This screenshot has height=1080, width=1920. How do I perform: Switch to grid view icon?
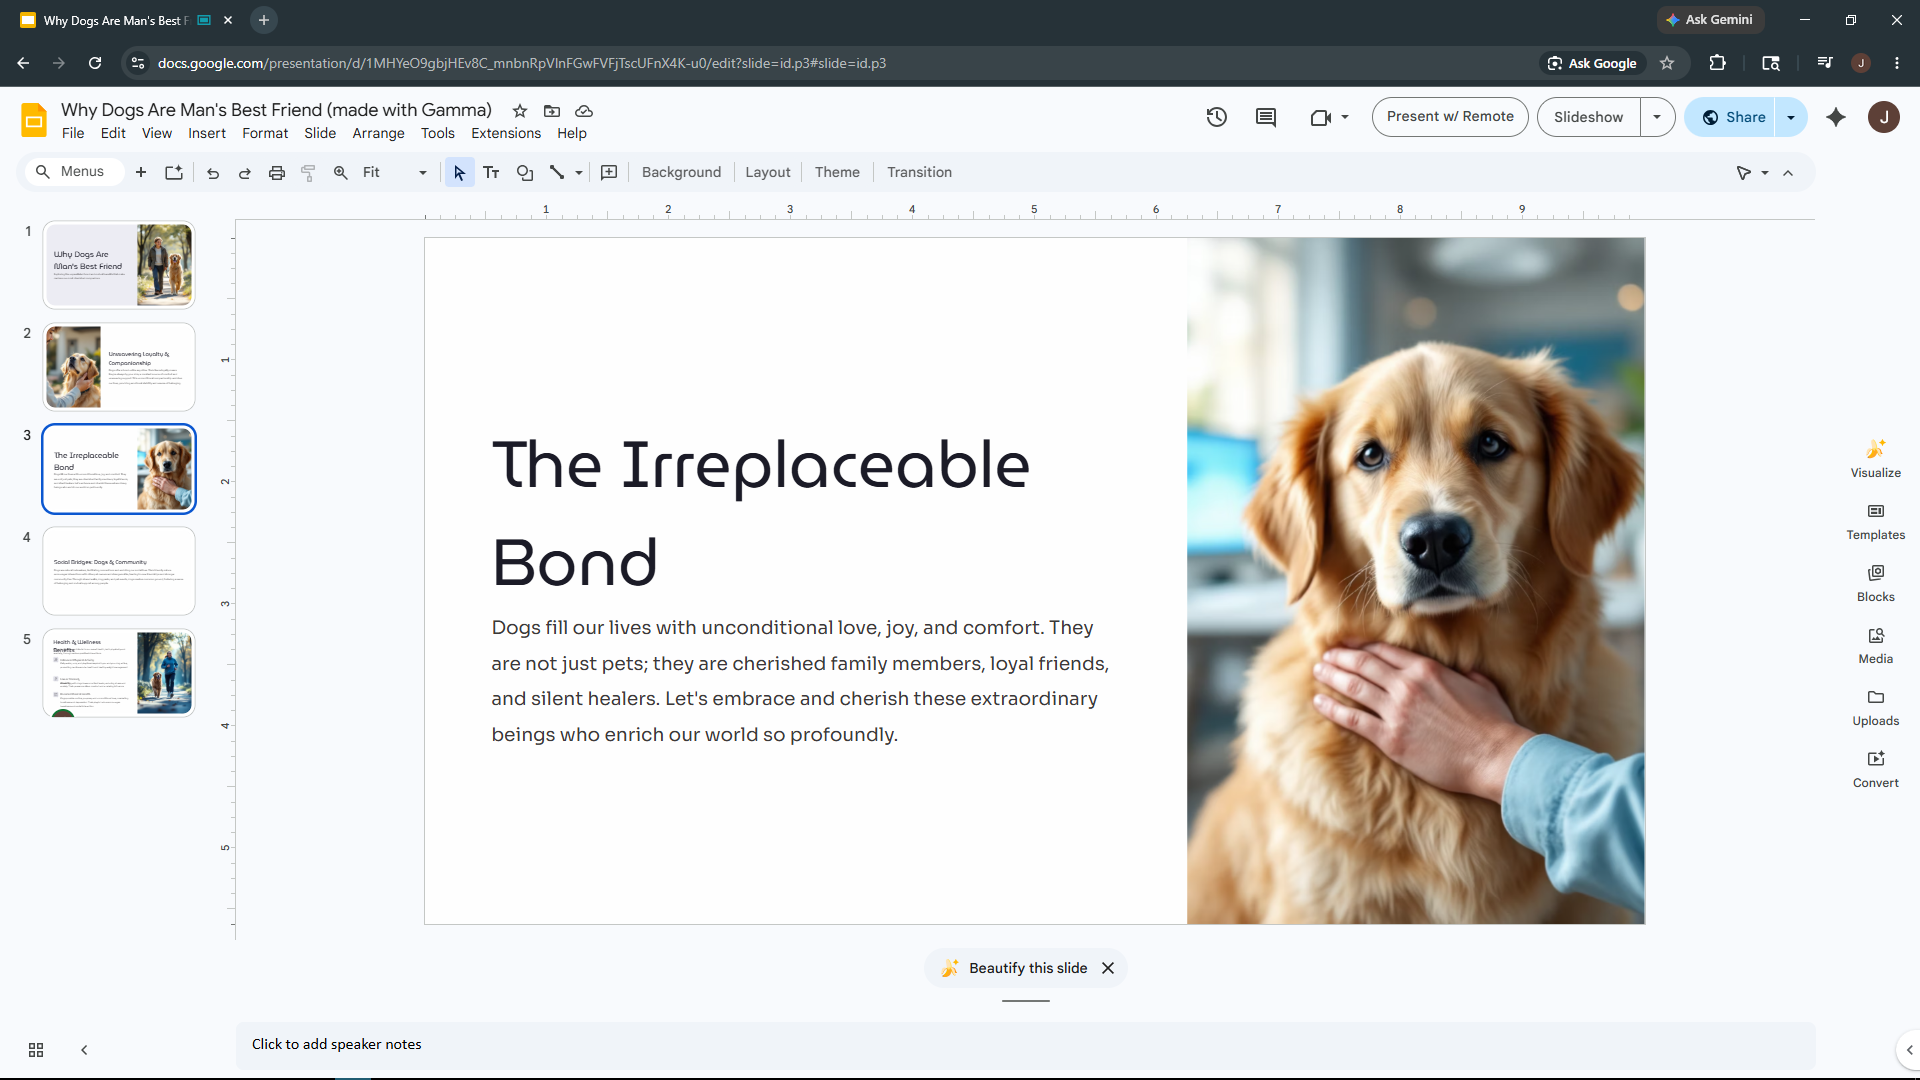point(36,1050)
